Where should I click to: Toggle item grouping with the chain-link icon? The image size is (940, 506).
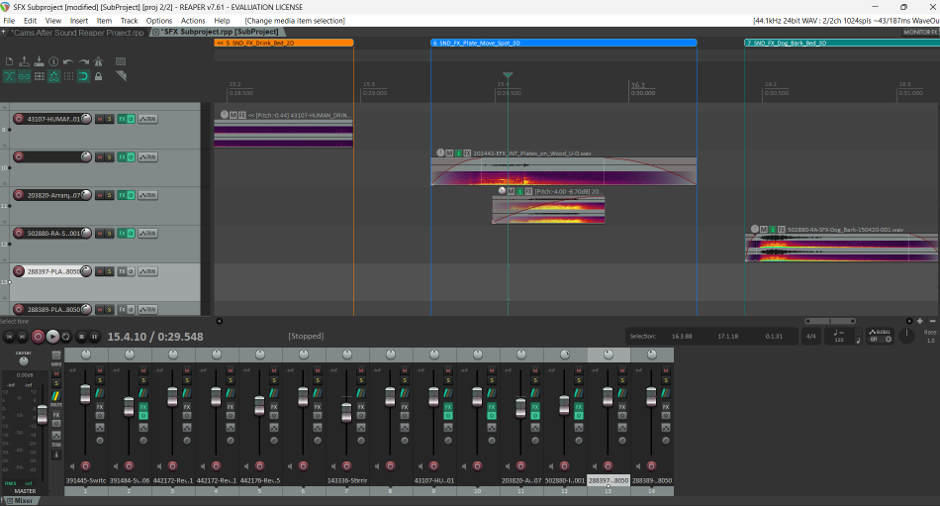pyautogui.click(x=24, y=76)
